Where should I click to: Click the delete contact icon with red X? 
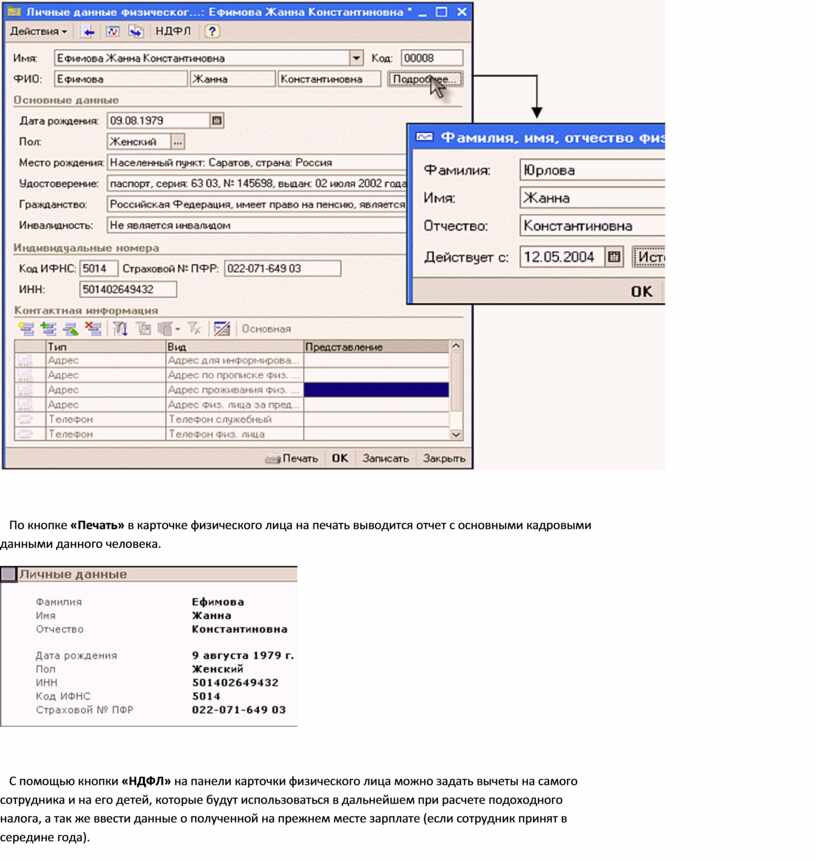pyautogui.click(x=93, y=329)
